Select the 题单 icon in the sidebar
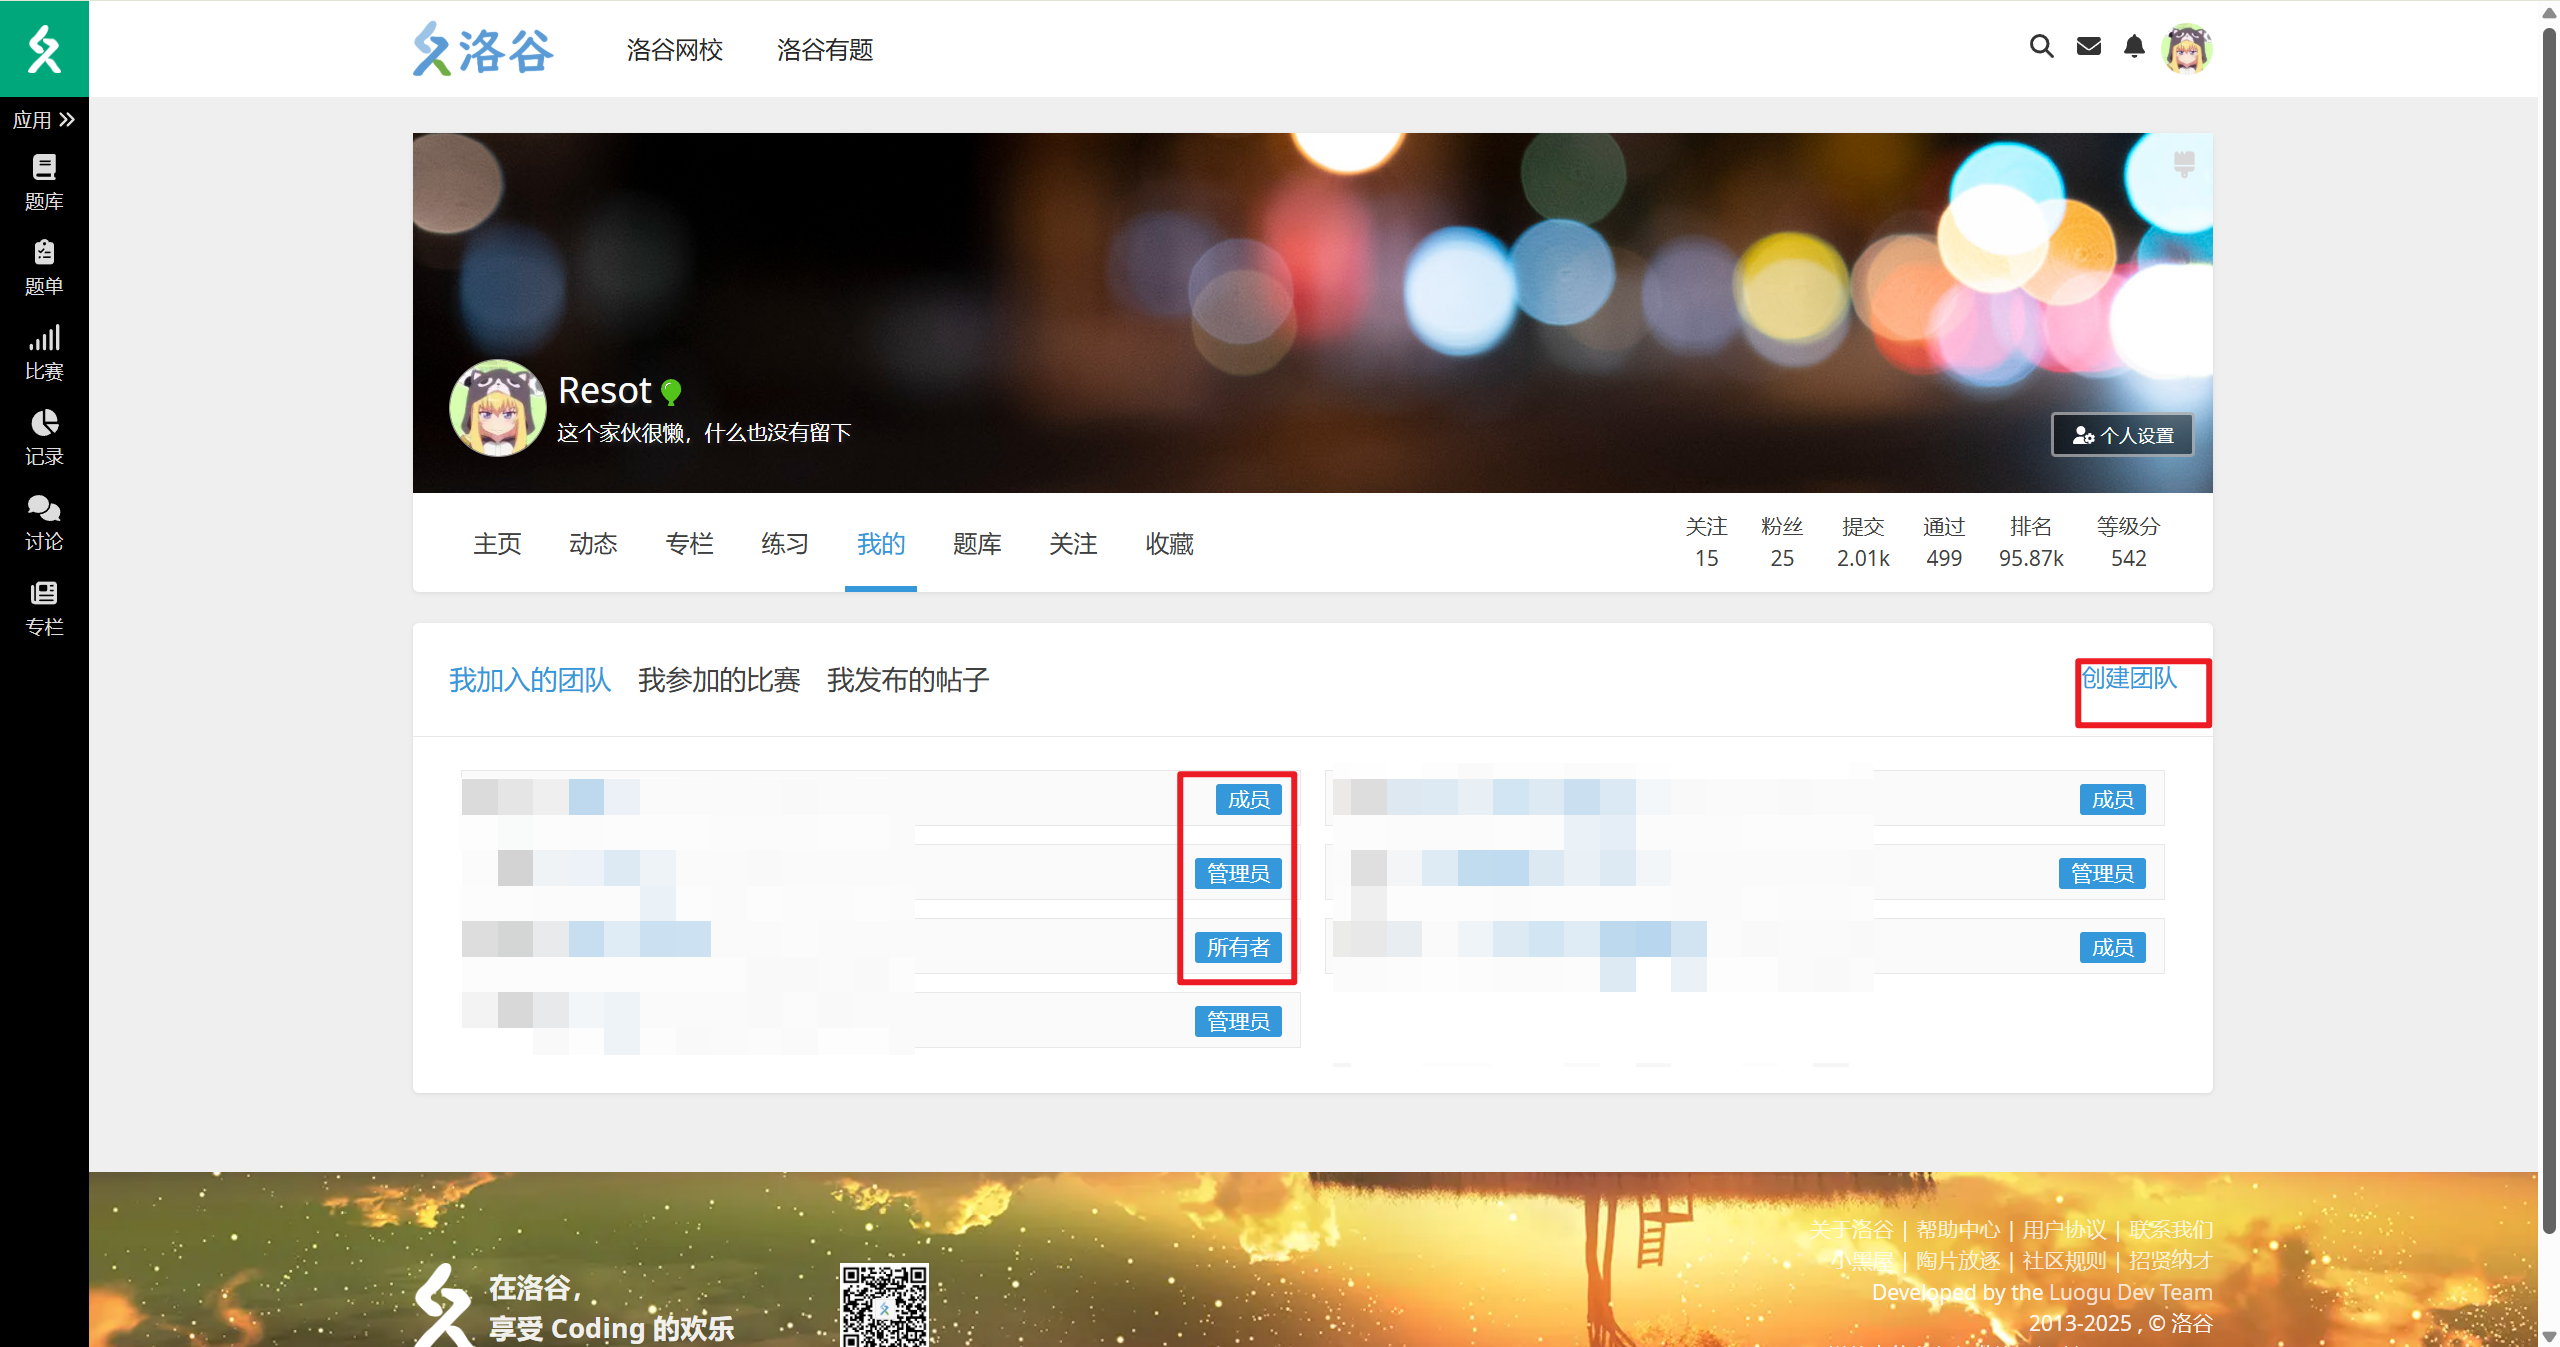The image size is (2560, 1347). pyautogui.click(x=44, y=266)
